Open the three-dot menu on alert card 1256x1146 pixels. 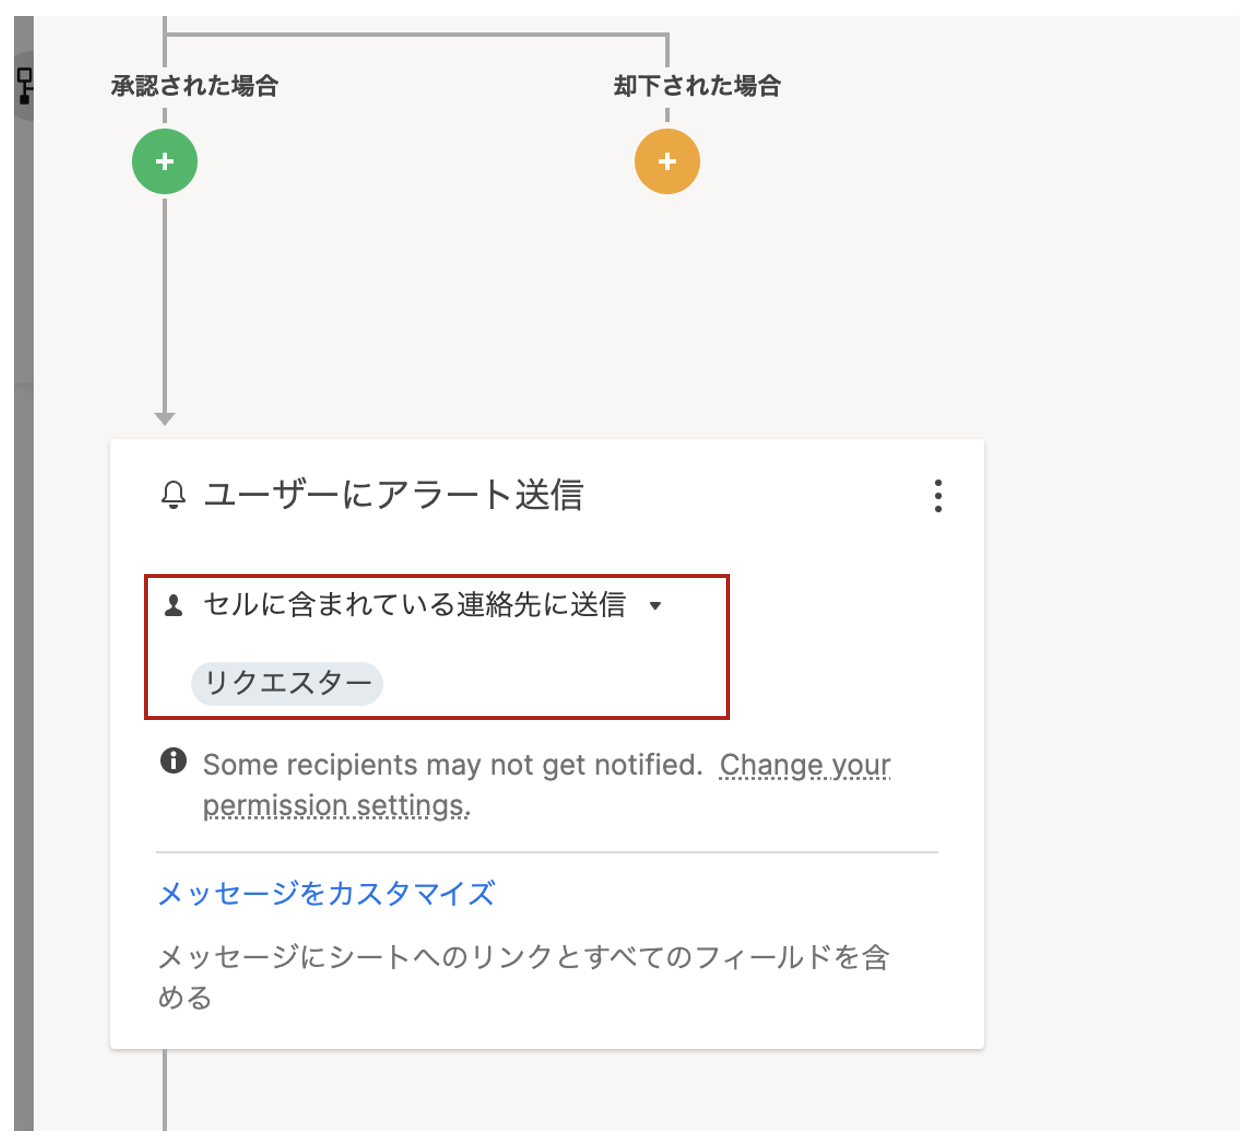938,496
